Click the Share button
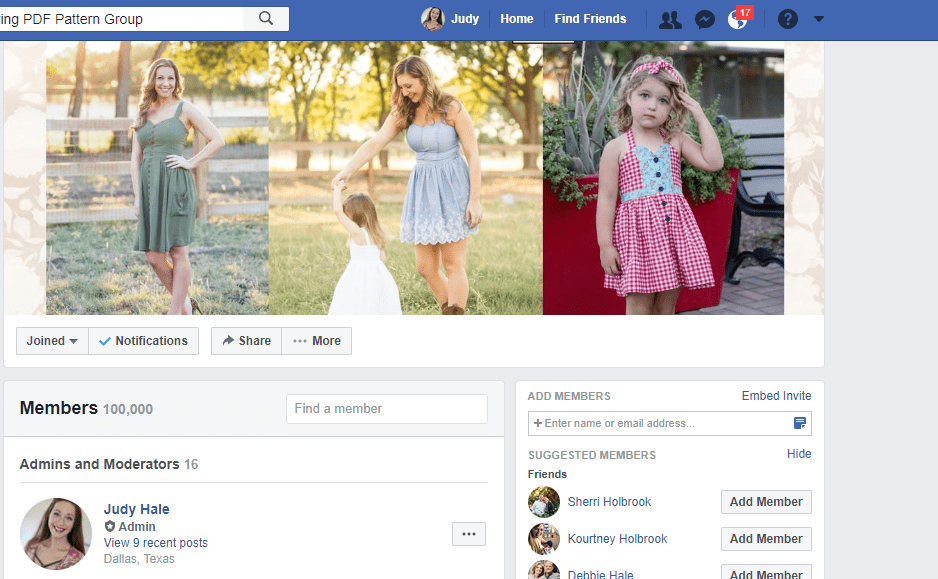This screenshot has width=938, height=579. pyautogui.click(x=246, y=341)
